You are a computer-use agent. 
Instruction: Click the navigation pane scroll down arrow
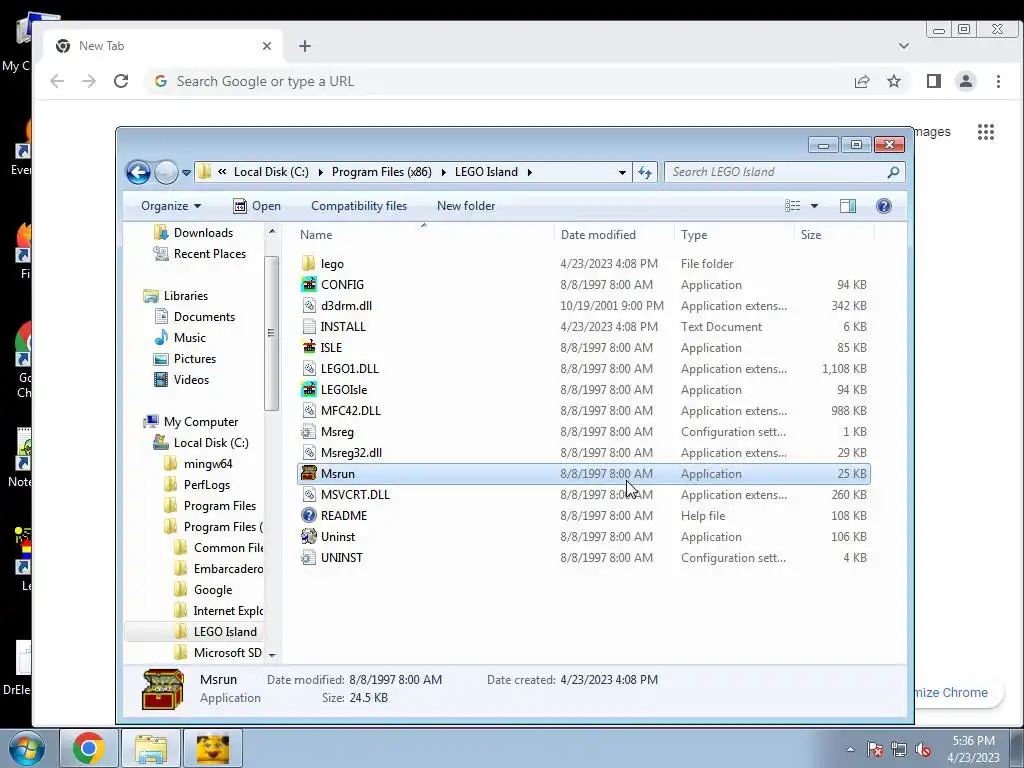[x=272, y=655]
